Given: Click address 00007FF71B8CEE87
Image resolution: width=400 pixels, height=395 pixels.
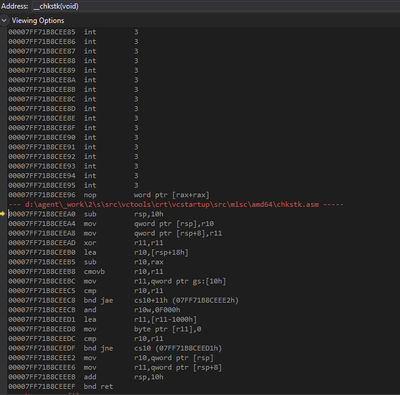Looking at the screenshot, I should [x=42, y=51].
